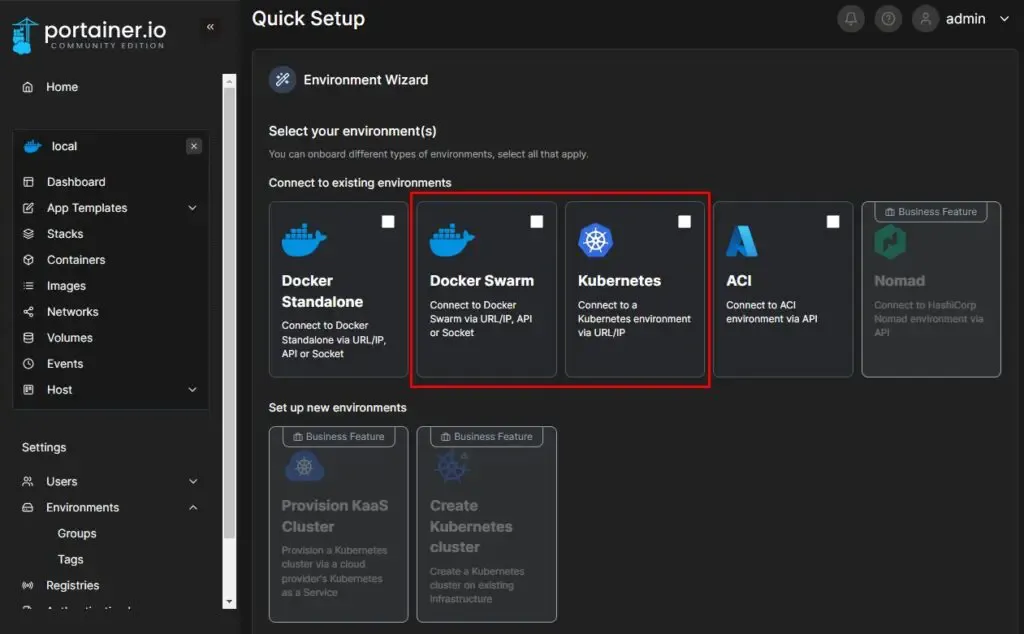1024x634 pixels.
Task: Click the 'Connect to existing environments' heading
Action: click(360, 183)
